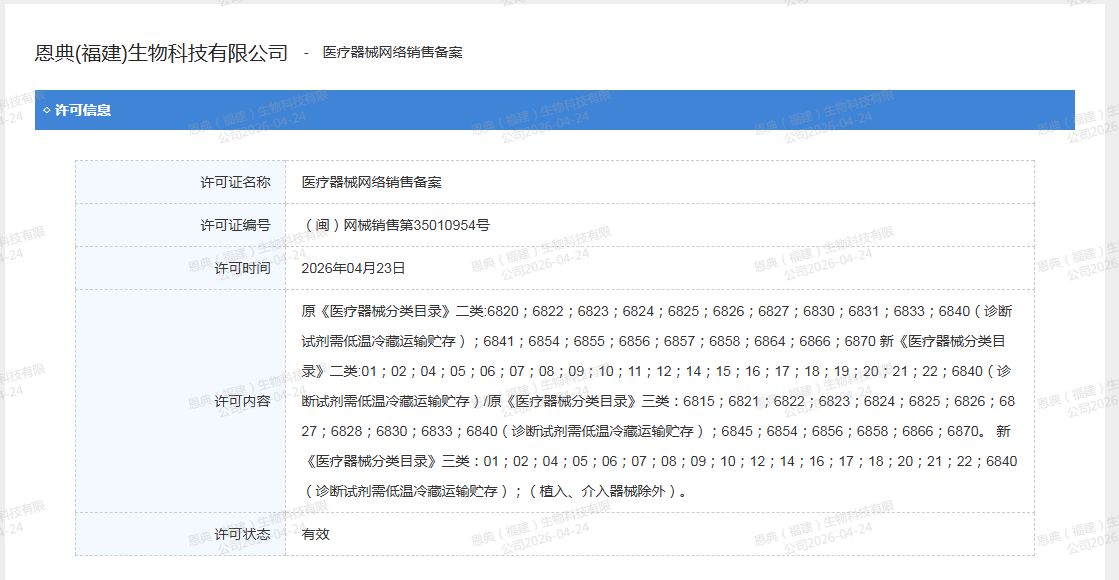Click the code 6815 in the 三类 list
Screen dimensions: 1119x580
699,401
